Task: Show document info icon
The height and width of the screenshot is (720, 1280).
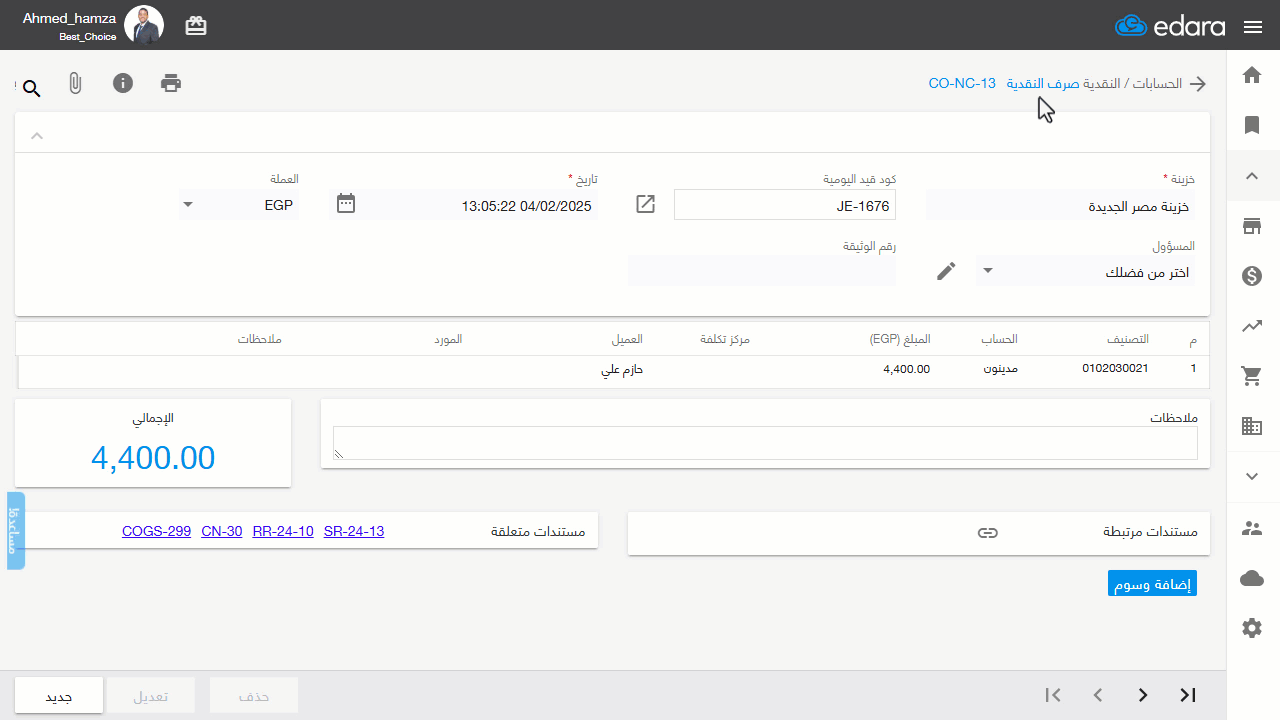Action: (x=123, y=83)
